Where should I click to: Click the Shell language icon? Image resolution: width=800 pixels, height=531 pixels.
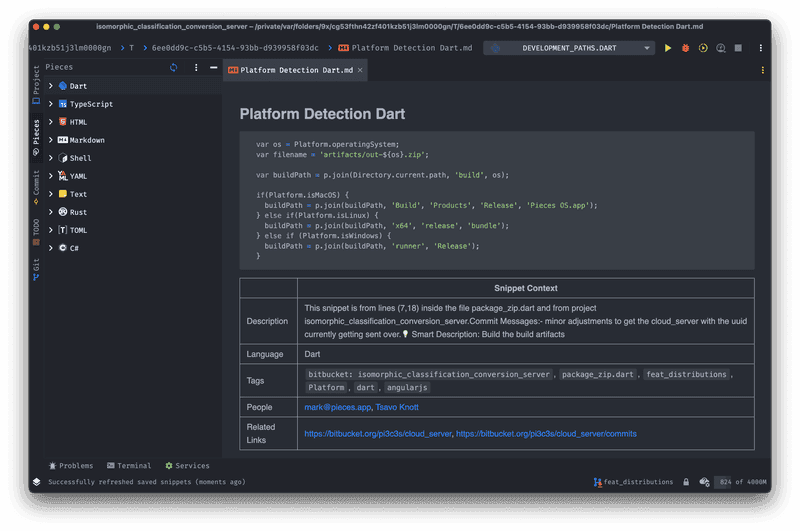point(63,158)
